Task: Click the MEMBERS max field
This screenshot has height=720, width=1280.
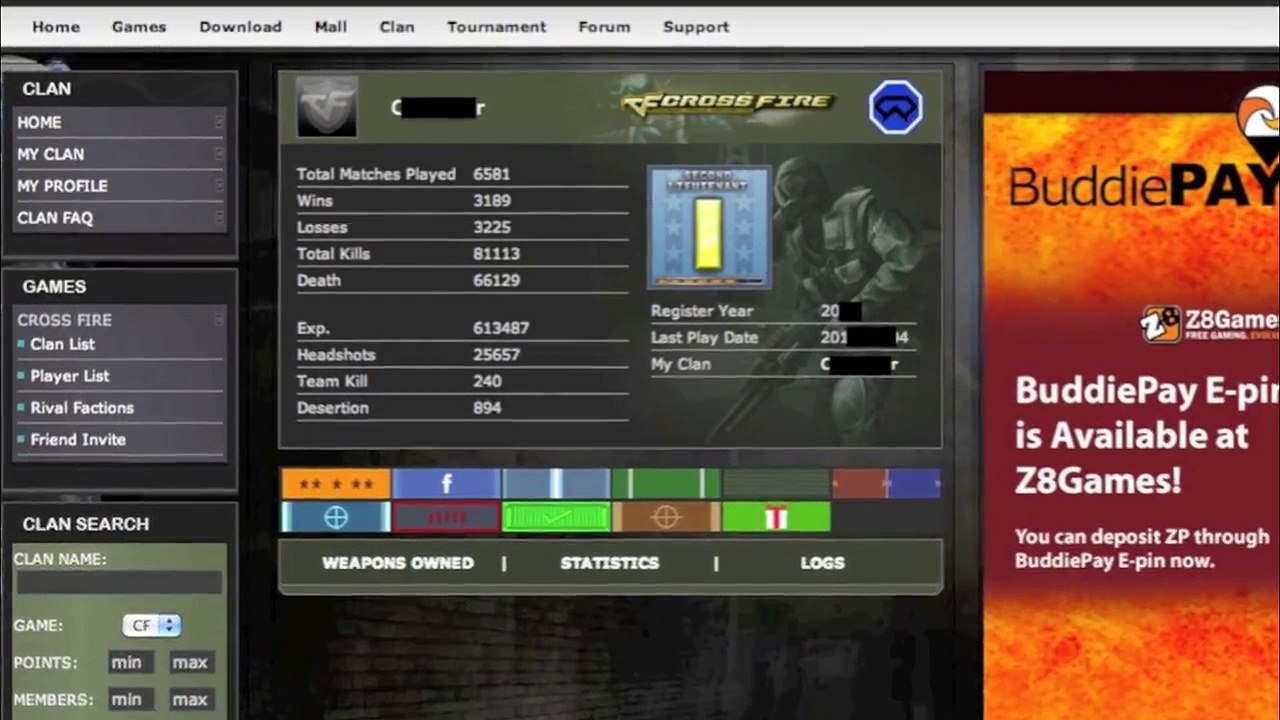Action: click(190, 700)
